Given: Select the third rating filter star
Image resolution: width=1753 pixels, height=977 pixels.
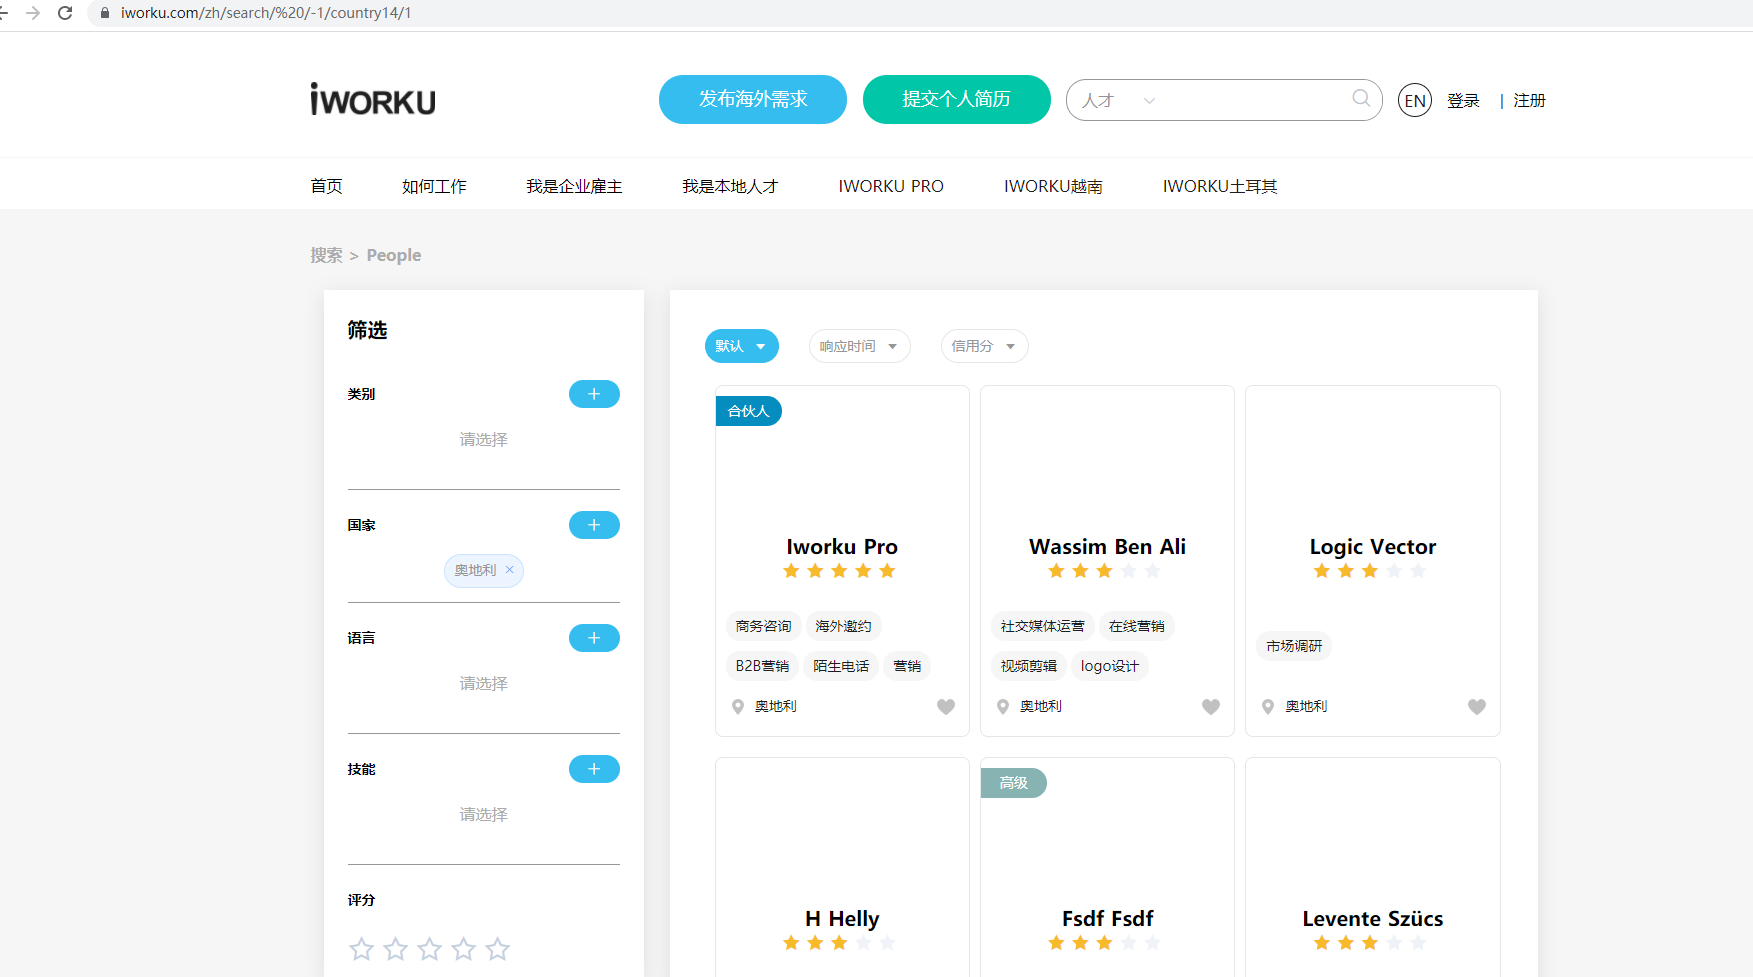Looking at the screenshot, I should 430,948.
